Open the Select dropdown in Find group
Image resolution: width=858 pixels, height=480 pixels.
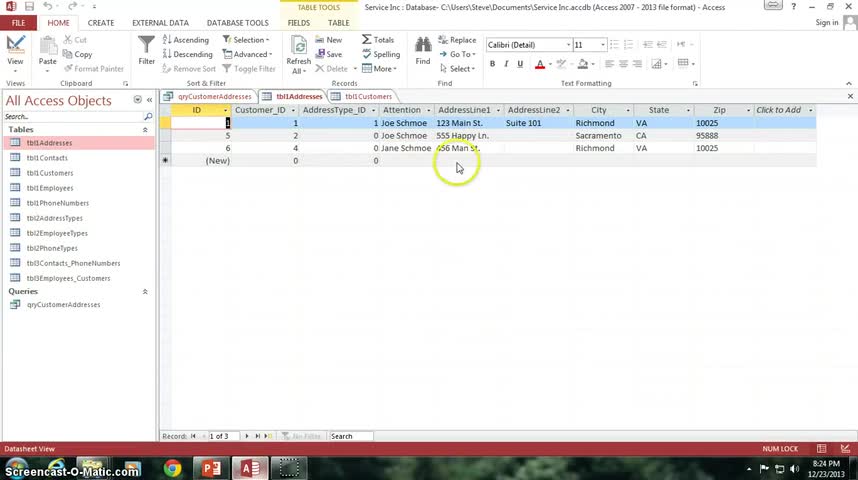[x=457, y=69]
